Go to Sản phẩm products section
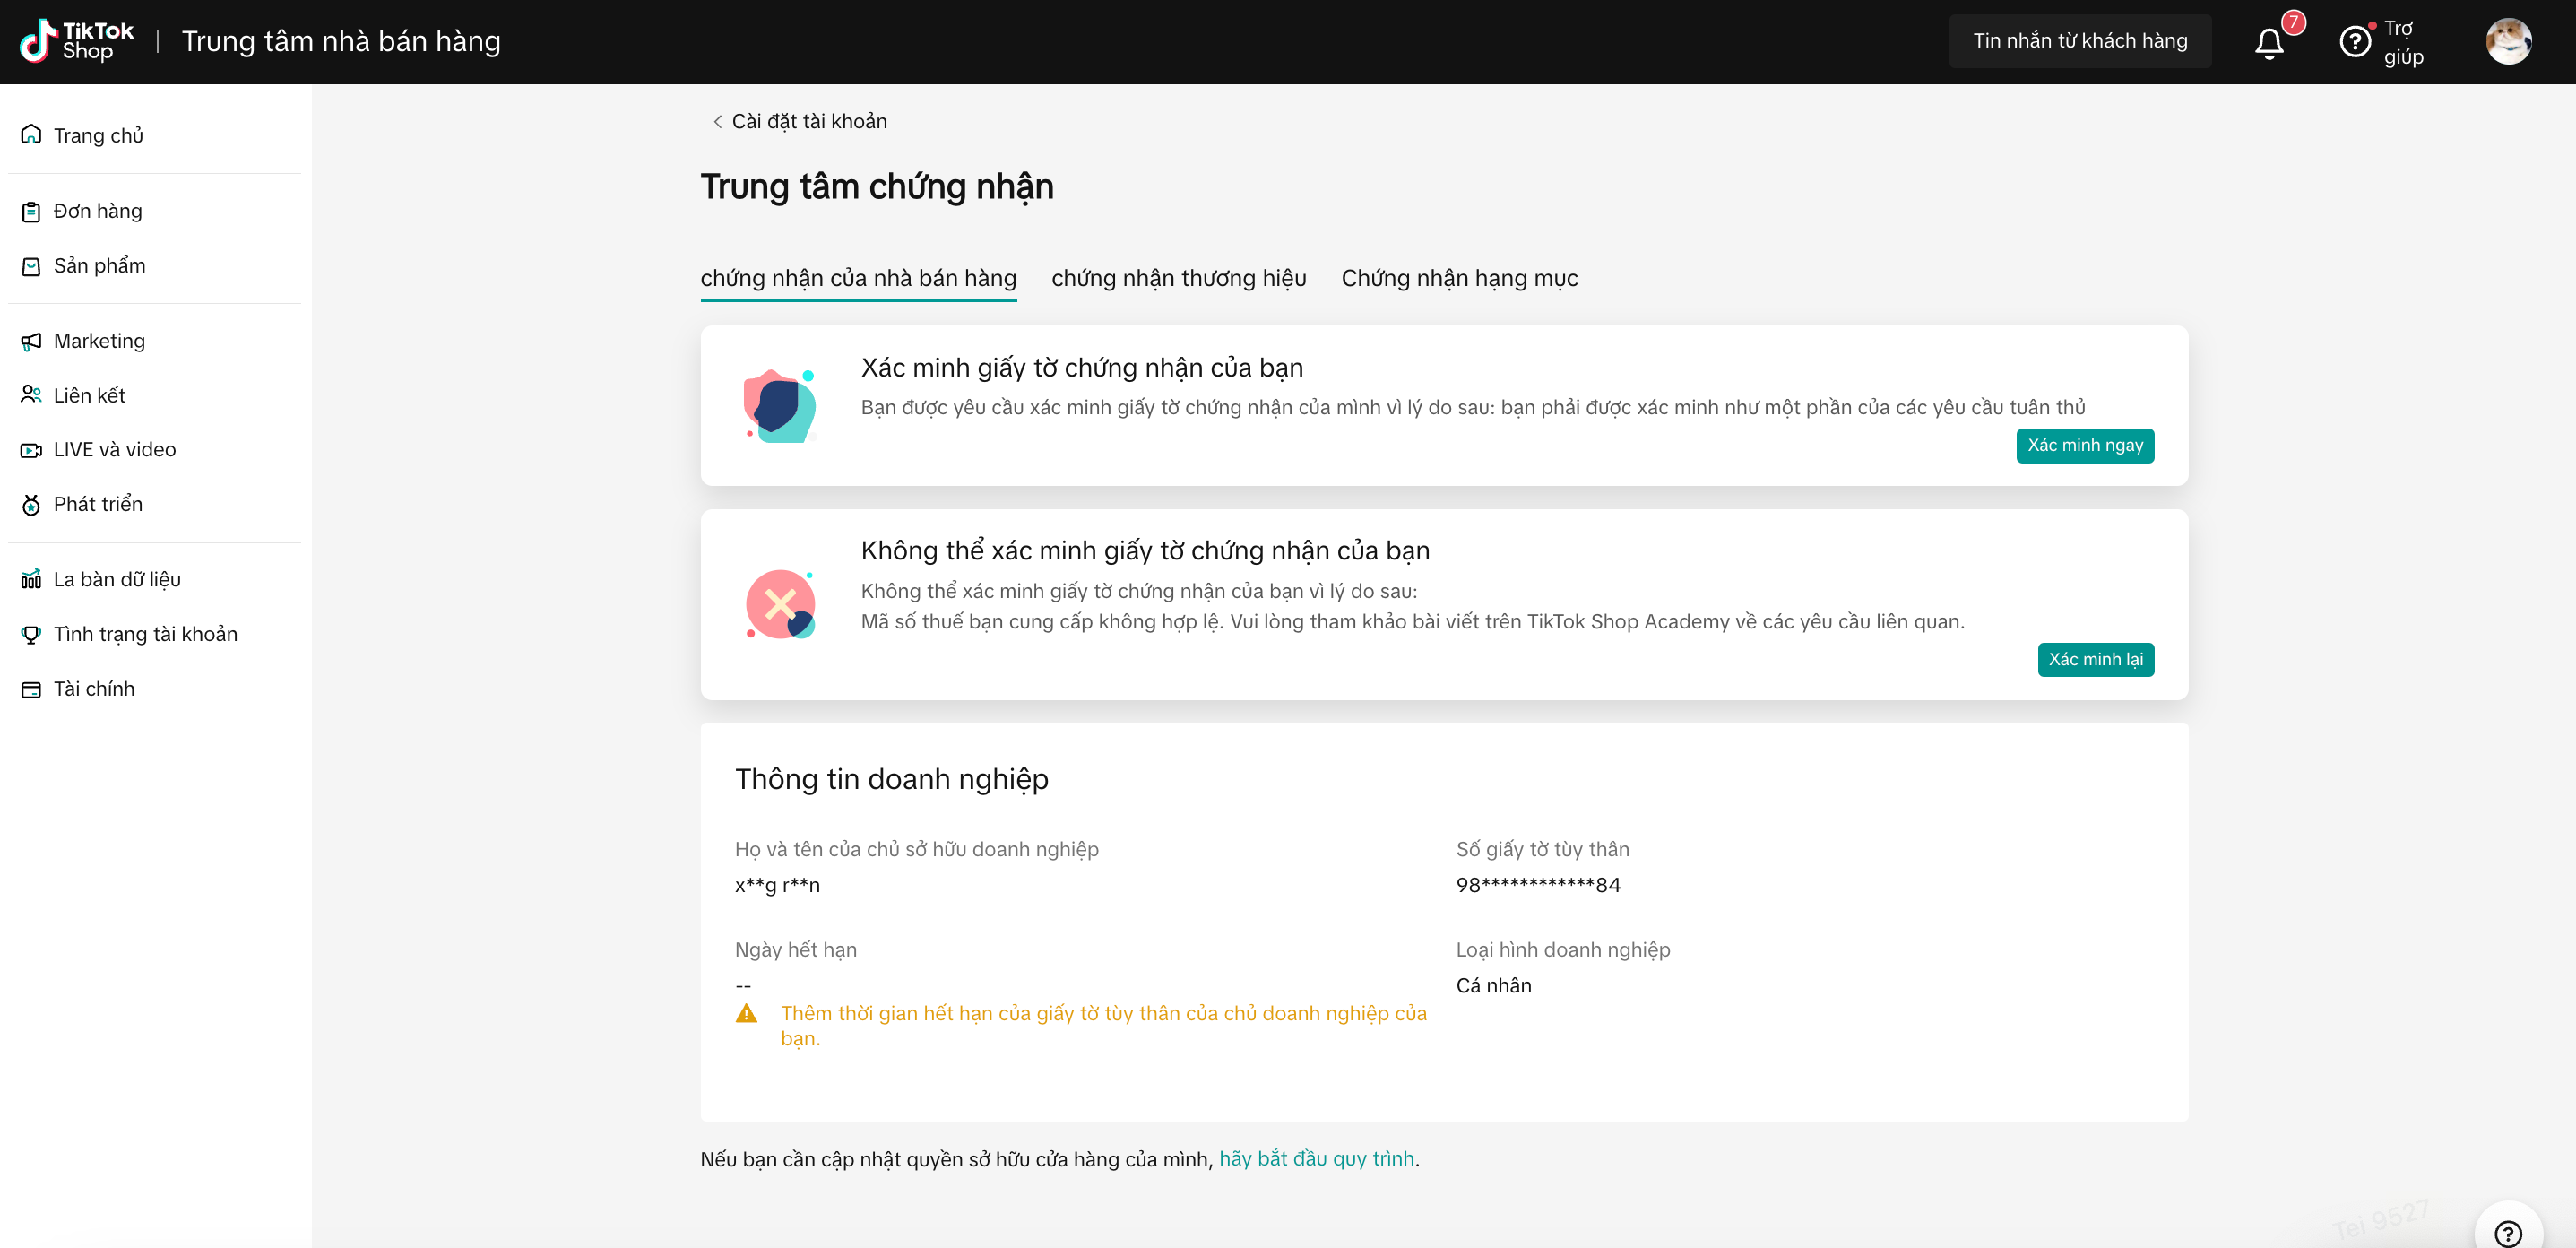The image size is (2576, 1248). (99, 266)
